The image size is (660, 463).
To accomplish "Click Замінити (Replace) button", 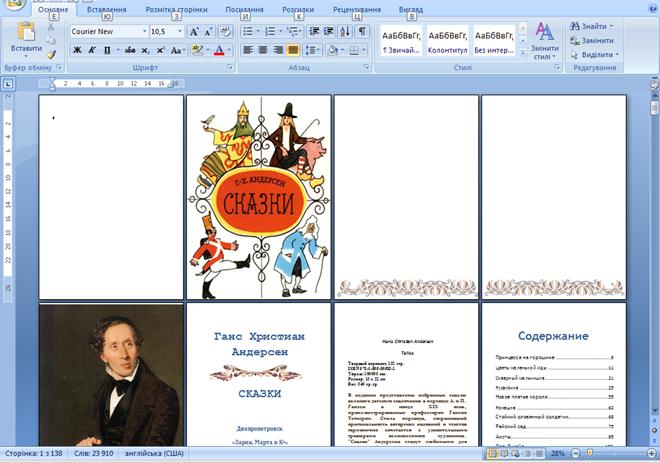I will coord(591,40).
